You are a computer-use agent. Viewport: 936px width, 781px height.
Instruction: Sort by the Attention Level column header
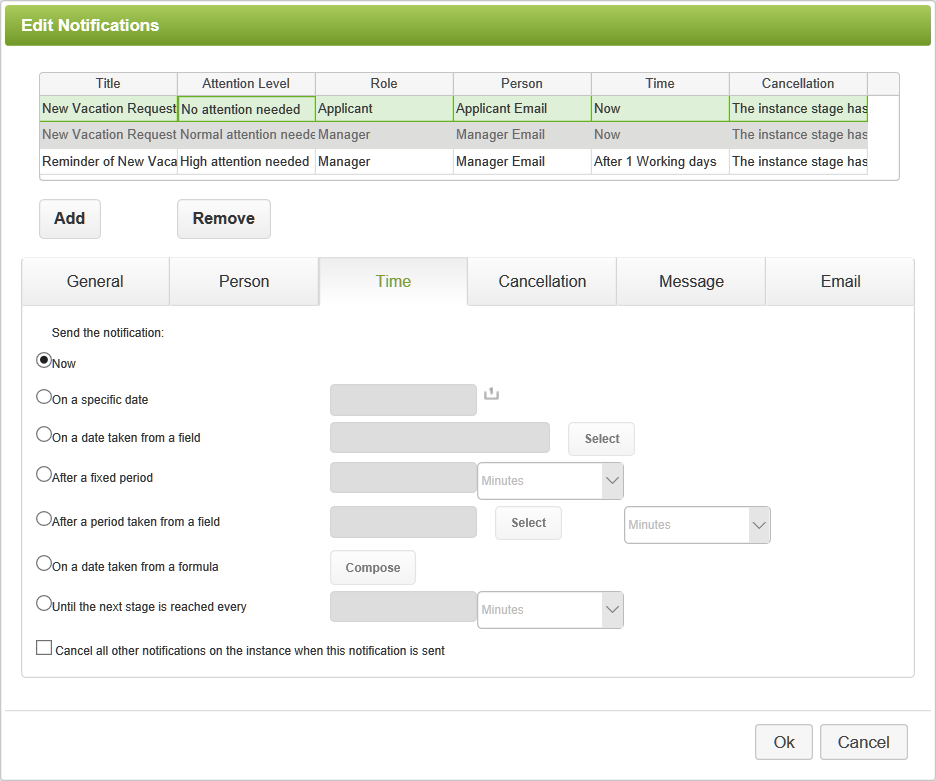(246, 84)
